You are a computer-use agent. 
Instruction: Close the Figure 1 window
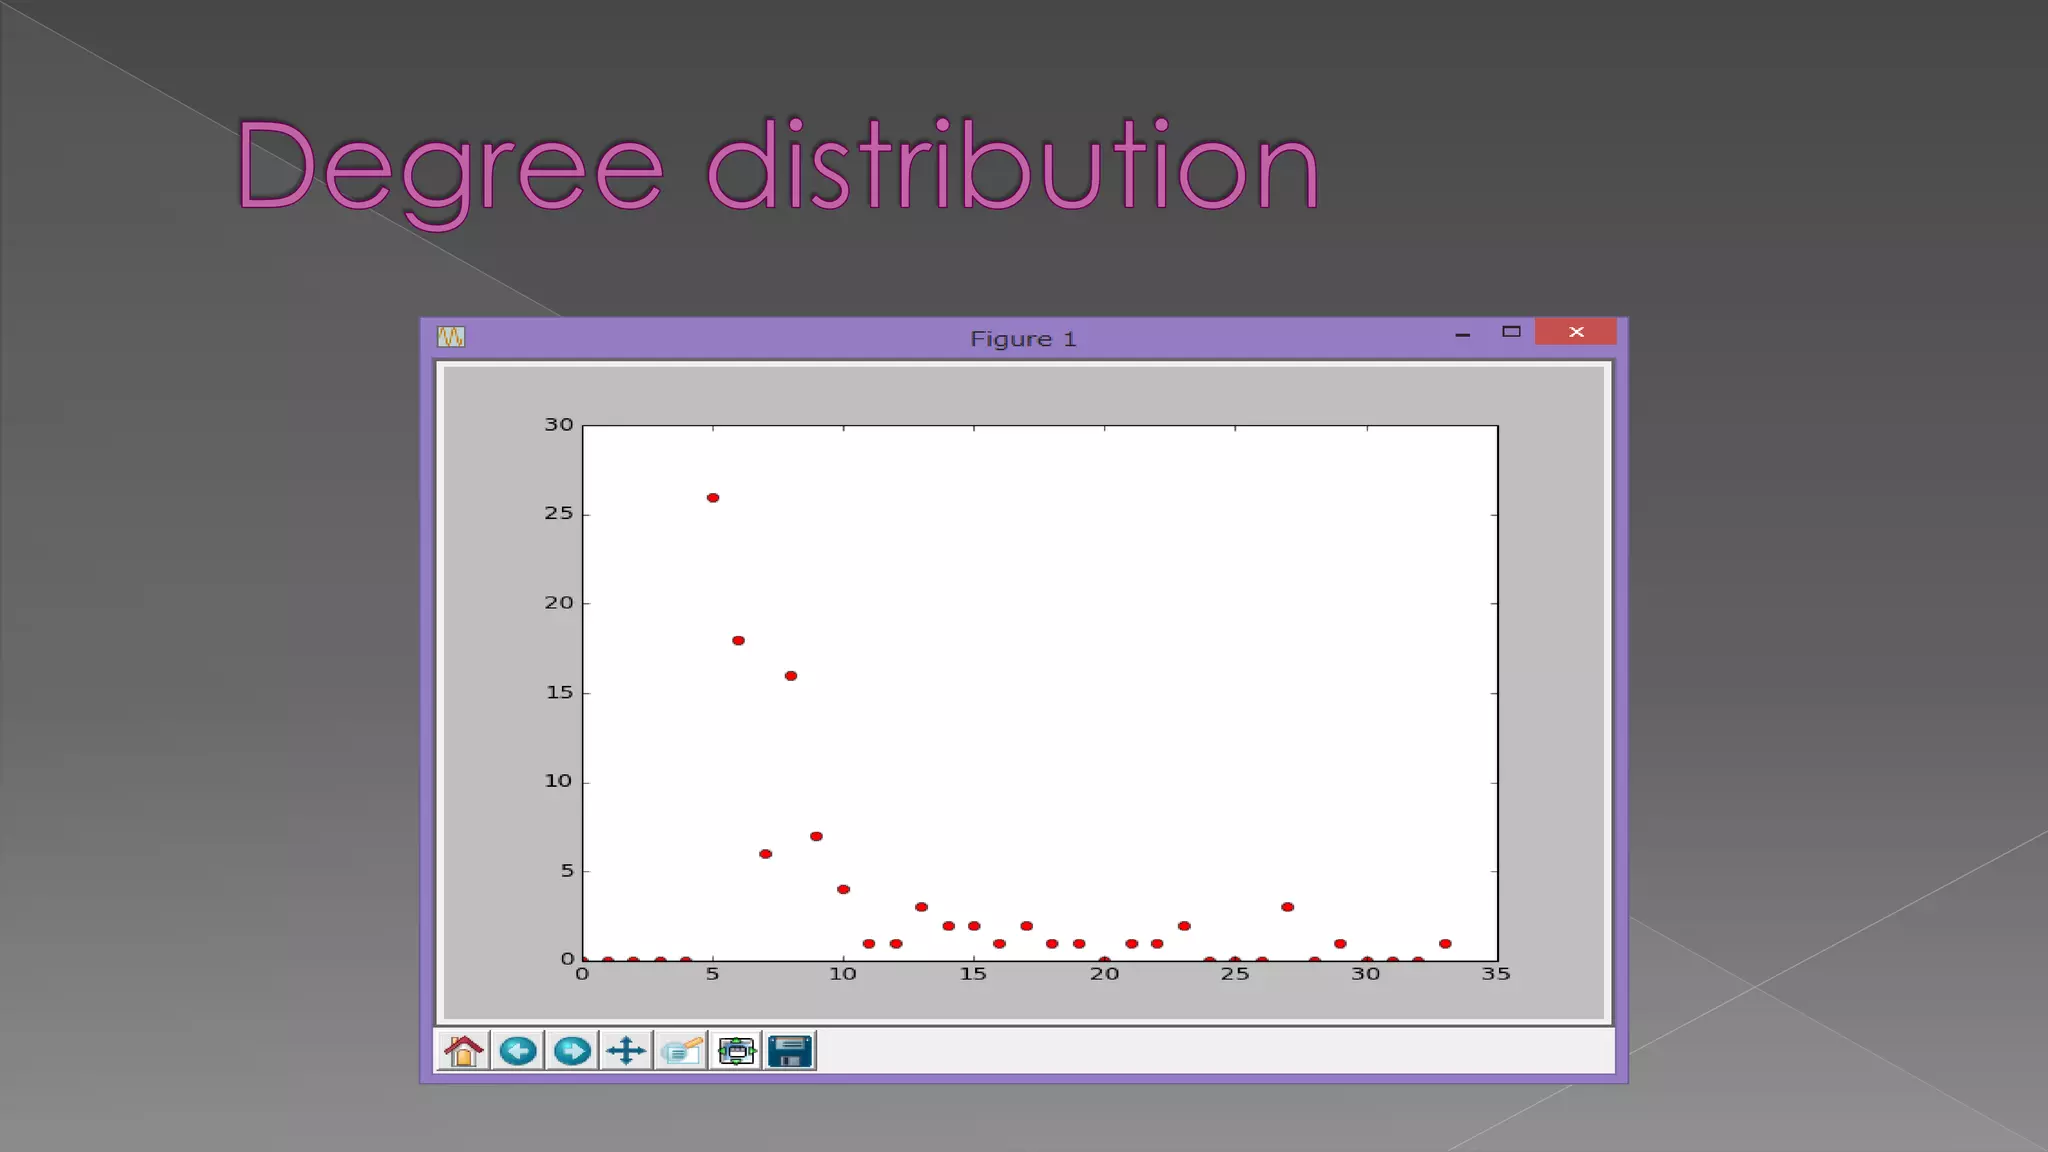(1576, 332)
